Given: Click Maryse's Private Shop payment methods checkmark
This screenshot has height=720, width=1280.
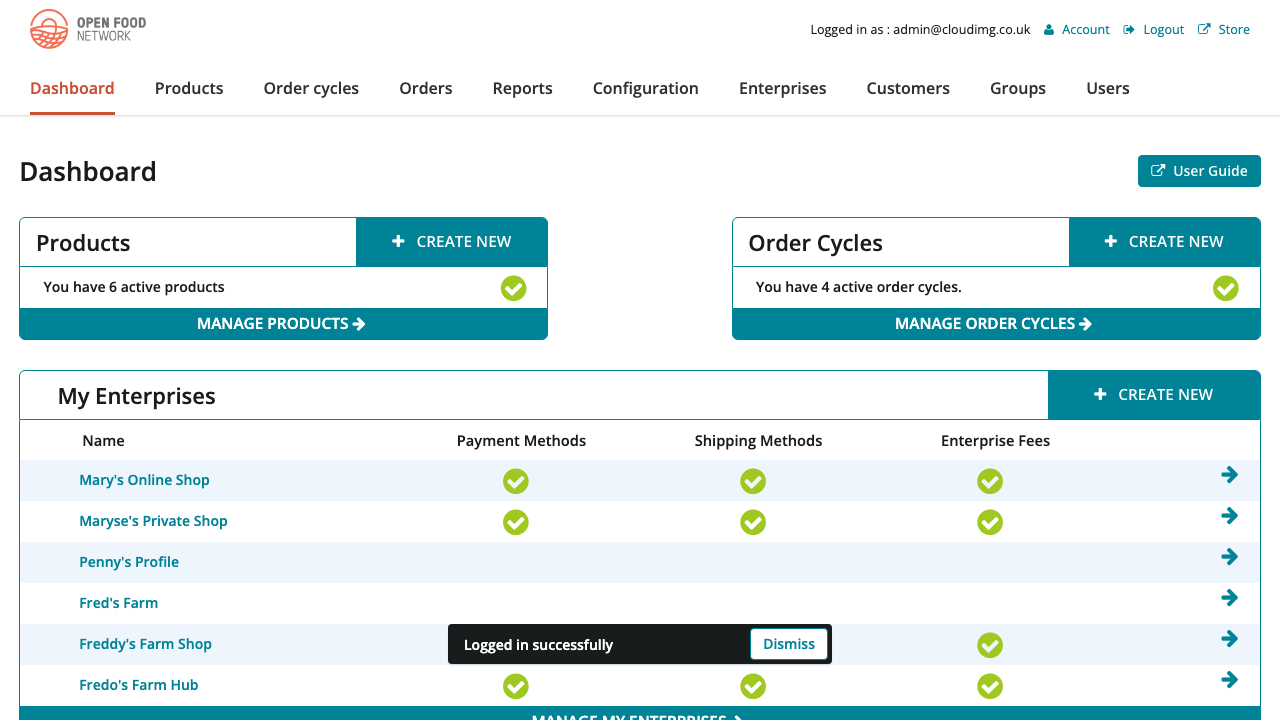Looking at the screenshot, I should pyautogui.click(x=515, y=522).
